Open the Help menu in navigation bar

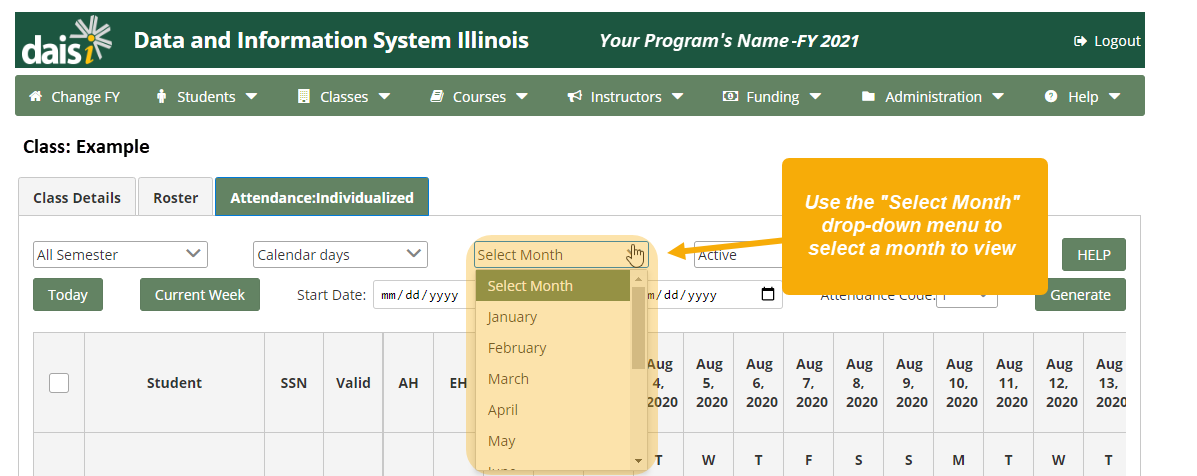coord(1082,97)
